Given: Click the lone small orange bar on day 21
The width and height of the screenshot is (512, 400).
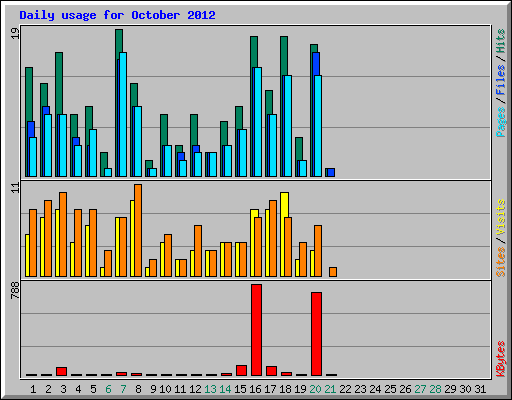Looking at the screenshot, I should coord(333,272).
